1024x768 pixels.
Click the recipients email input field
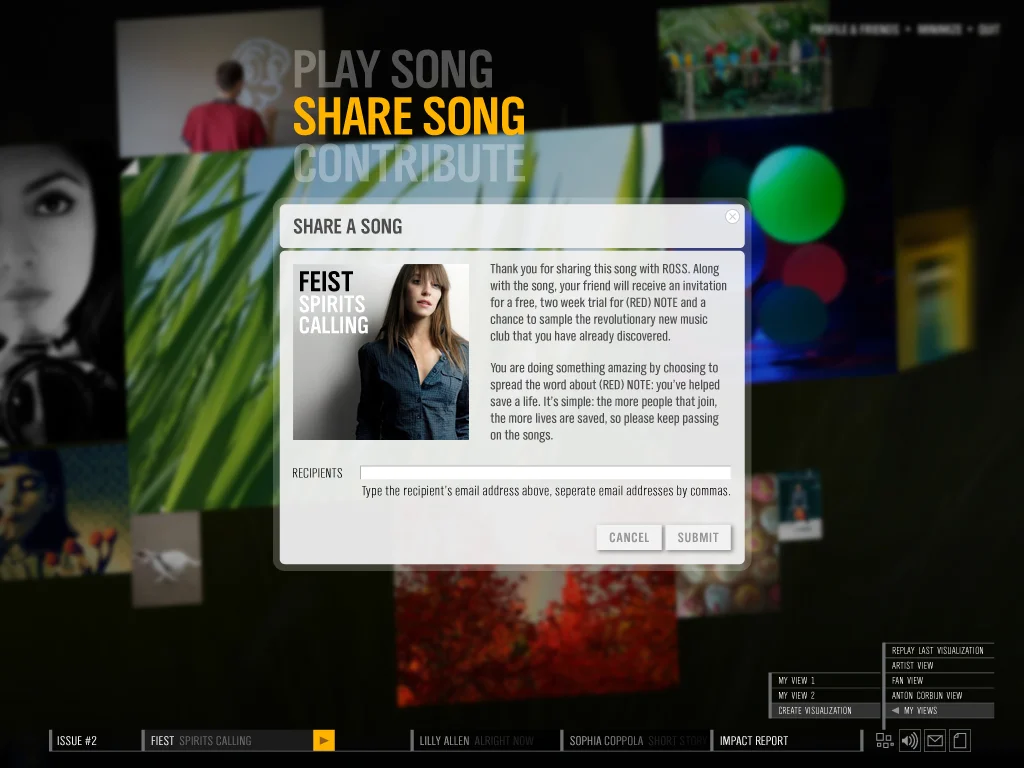click(546, 472)
